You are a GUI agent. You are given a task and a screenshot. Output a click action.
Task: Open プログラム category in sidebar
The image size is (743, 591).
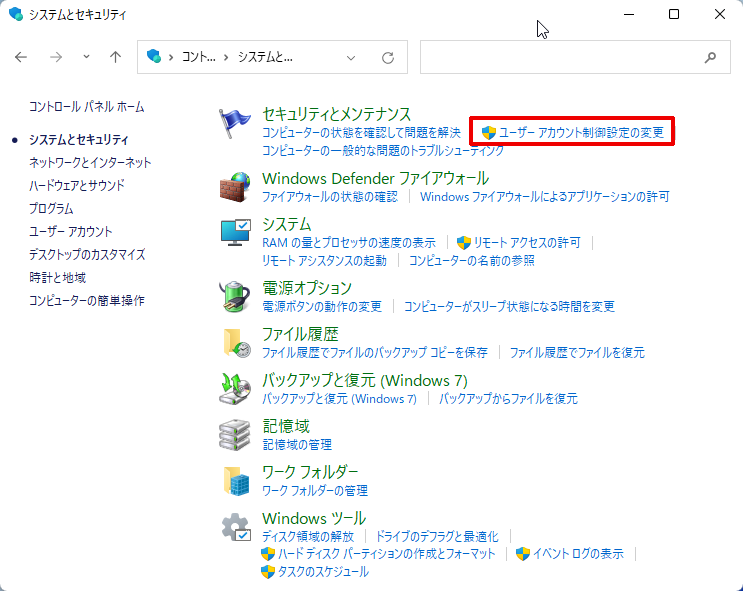pos(51,209)
